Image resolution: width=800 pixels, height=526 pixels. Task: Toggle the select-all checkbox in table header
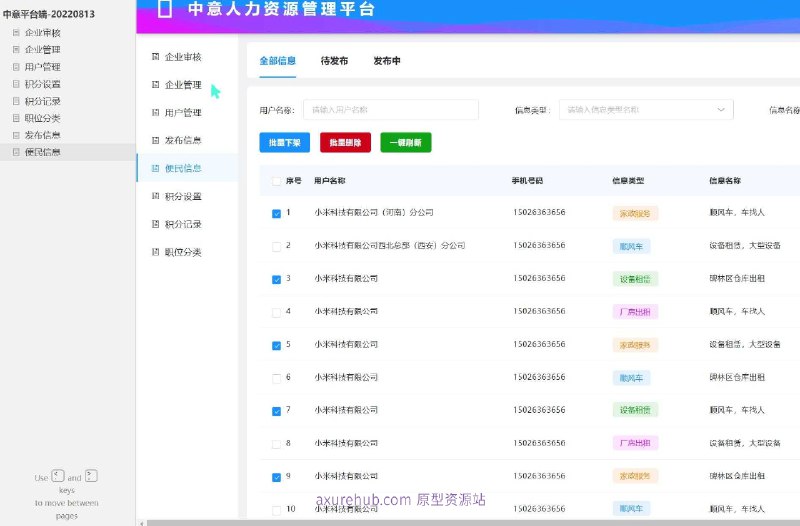click(277, 181)
